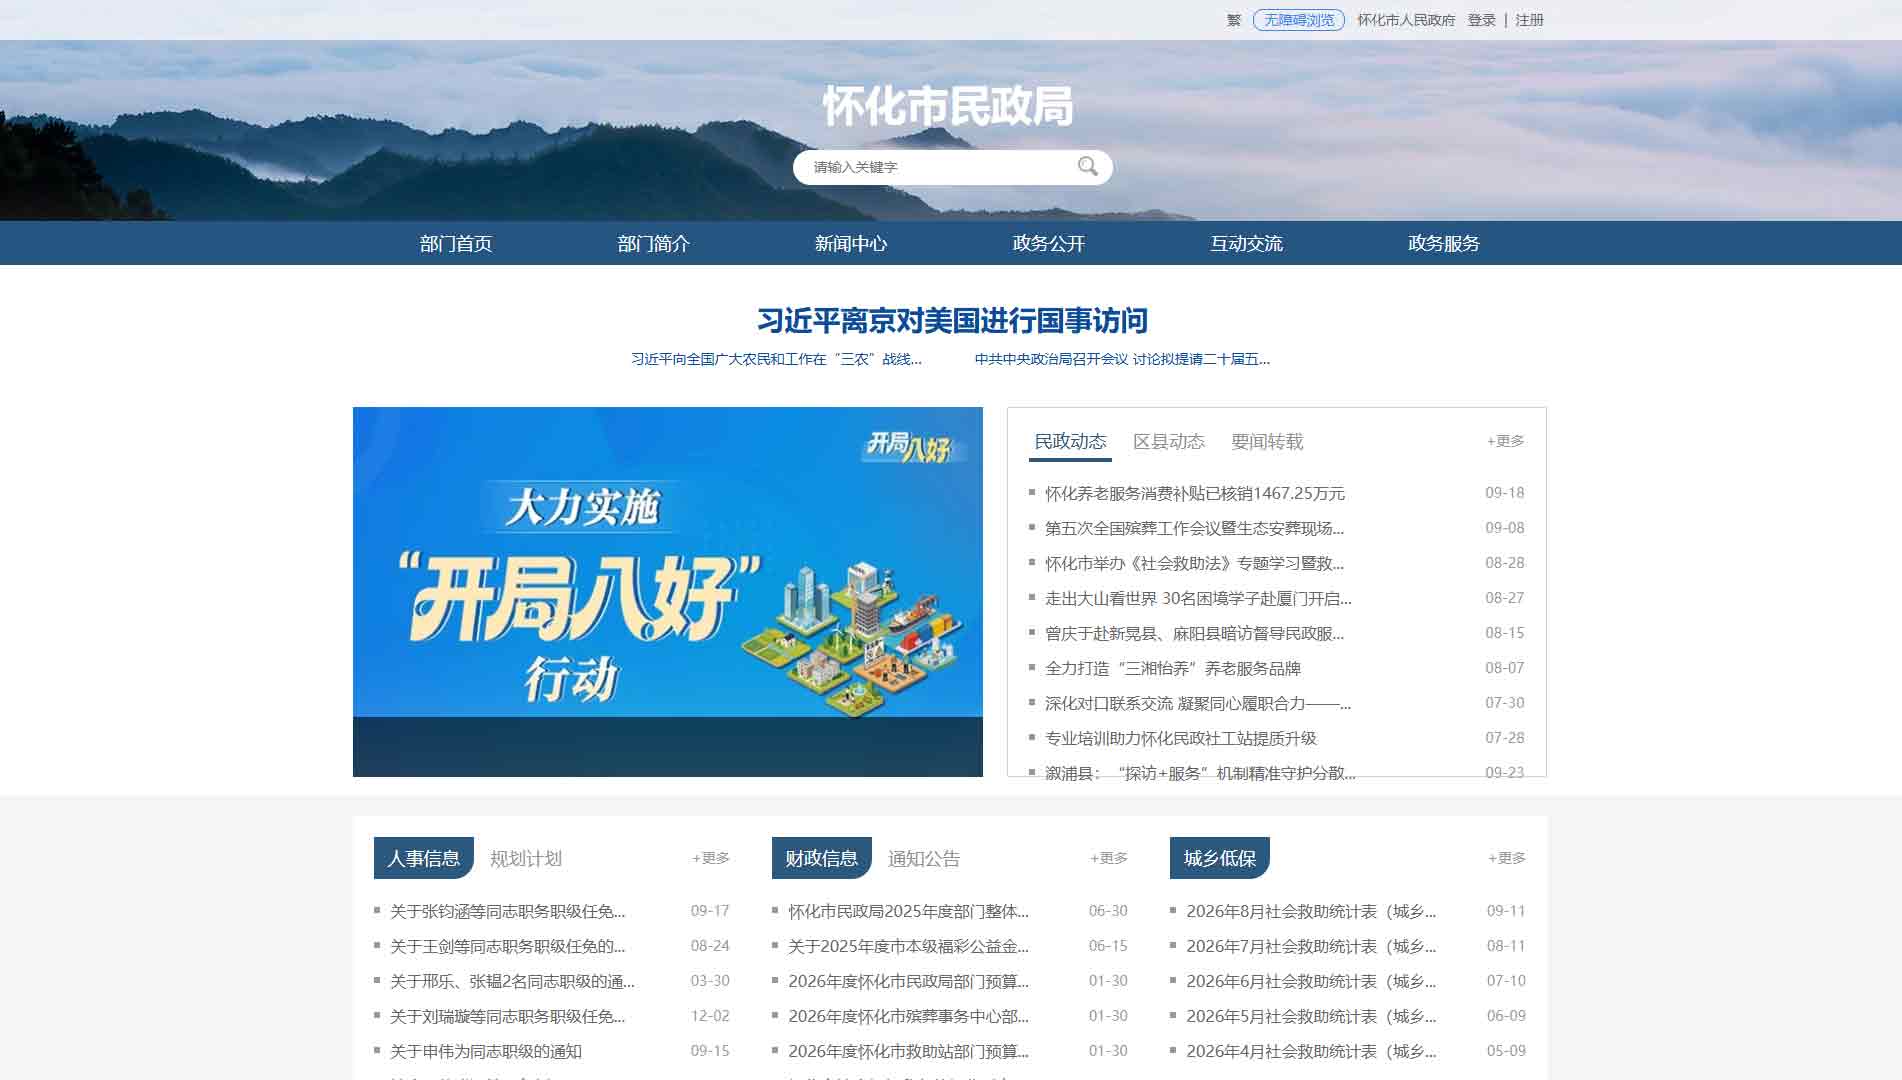This screenshot has height=1080, width=1902.
Task: Click the 注册 register link
Action: point(1529,20)
